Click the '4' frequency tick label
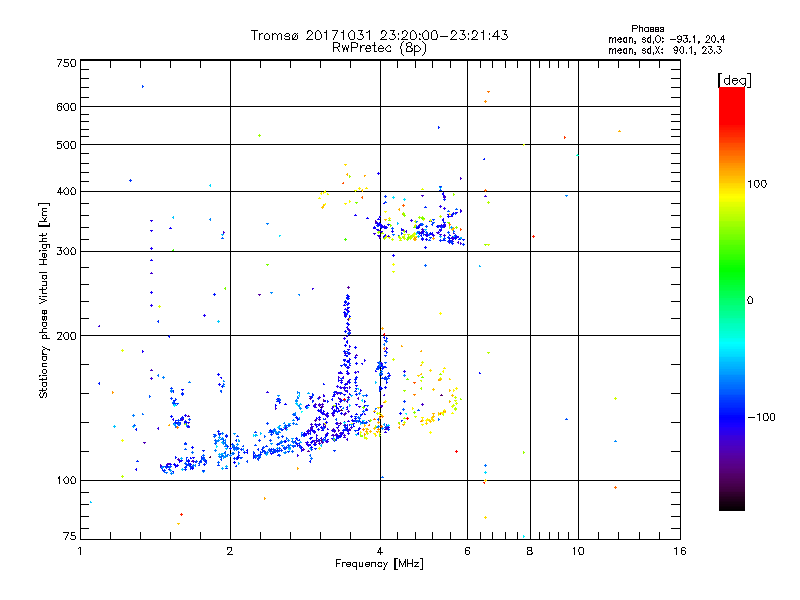 pyautogui.click(x=380, y=551)
